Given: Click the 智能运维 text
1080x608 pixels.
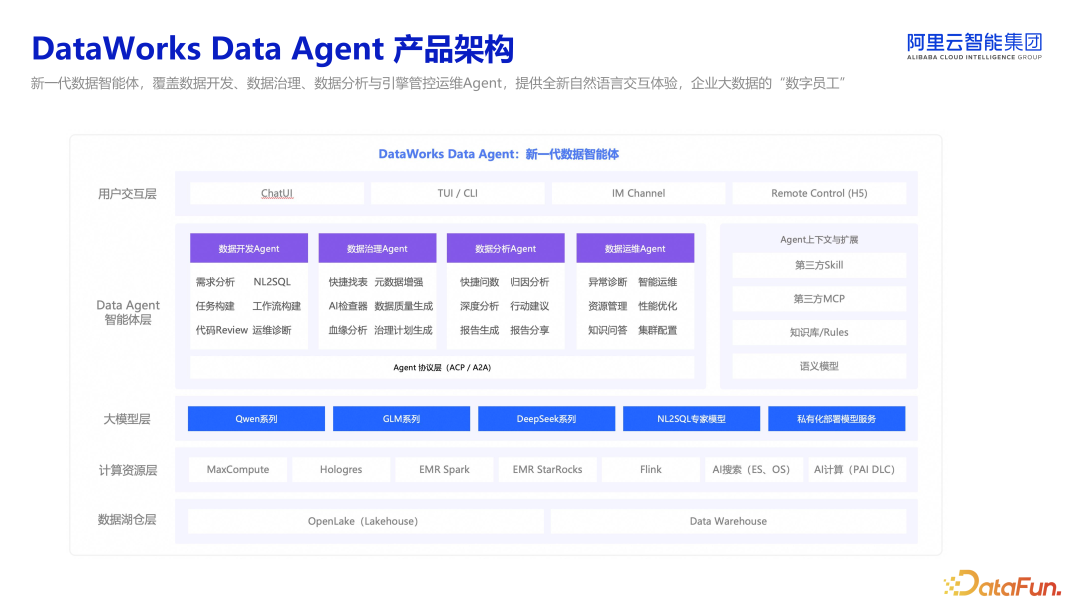Looking at the screenshot, I should point(658,282).
